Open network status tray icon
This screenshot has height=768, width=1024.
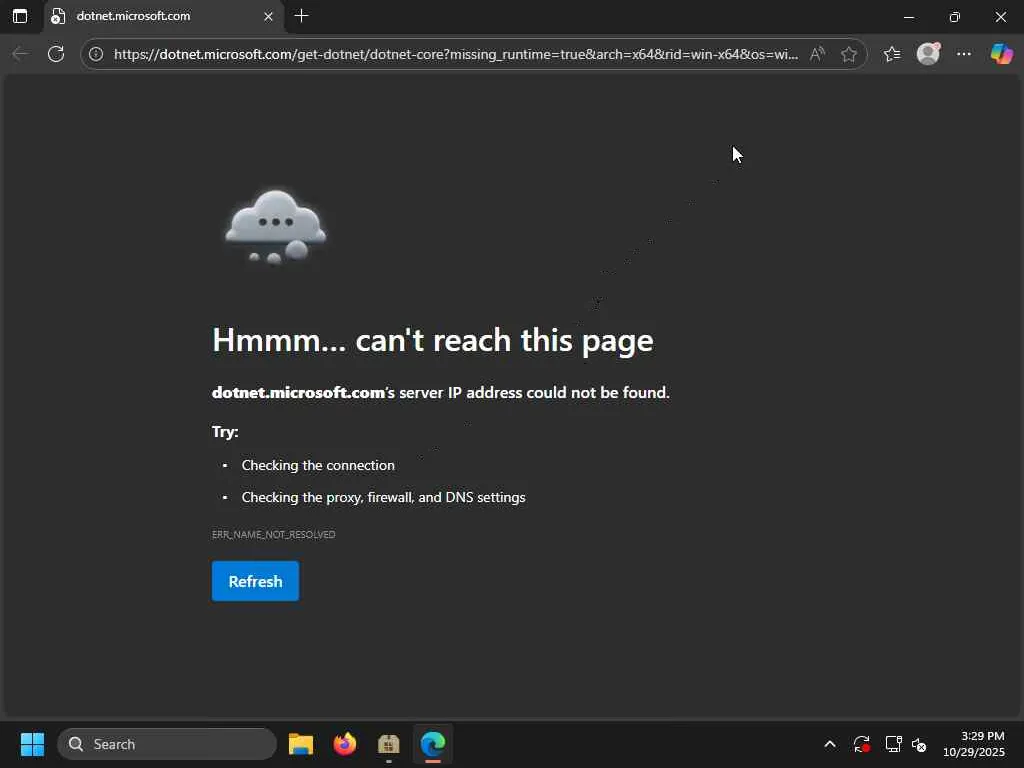point(893,744)
